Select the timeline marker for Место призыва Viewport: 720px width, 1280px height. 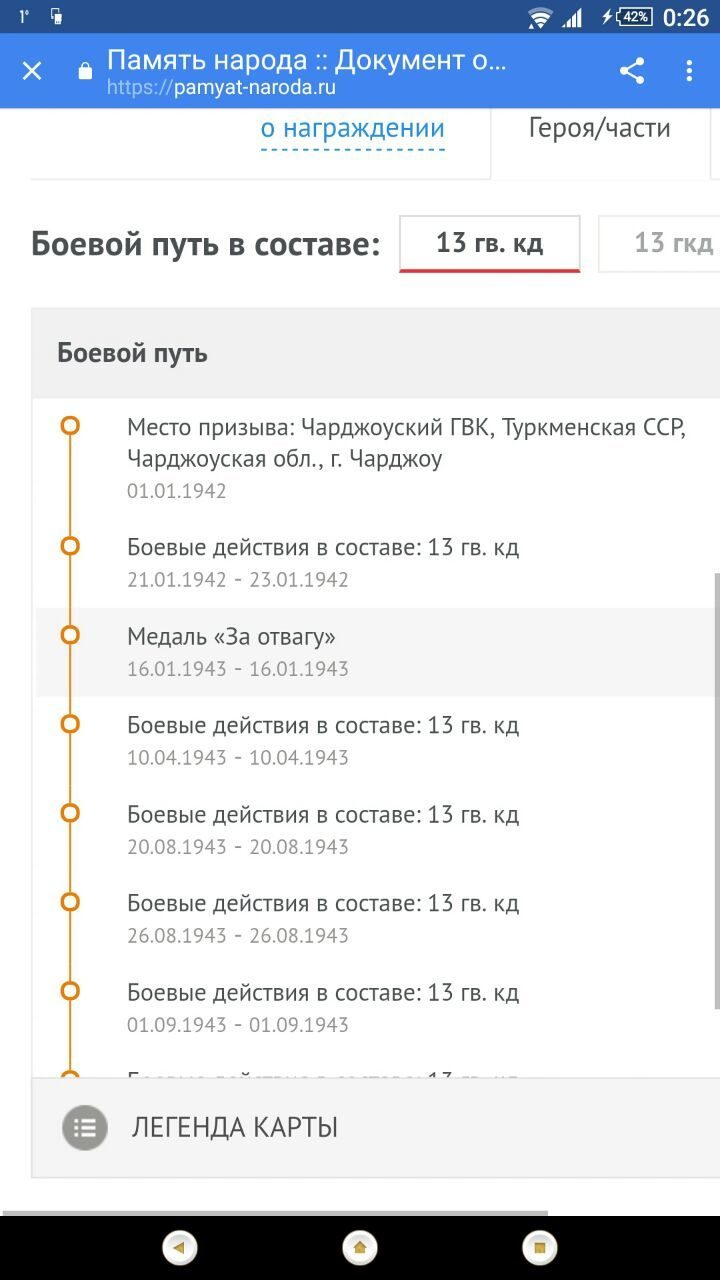70,427
